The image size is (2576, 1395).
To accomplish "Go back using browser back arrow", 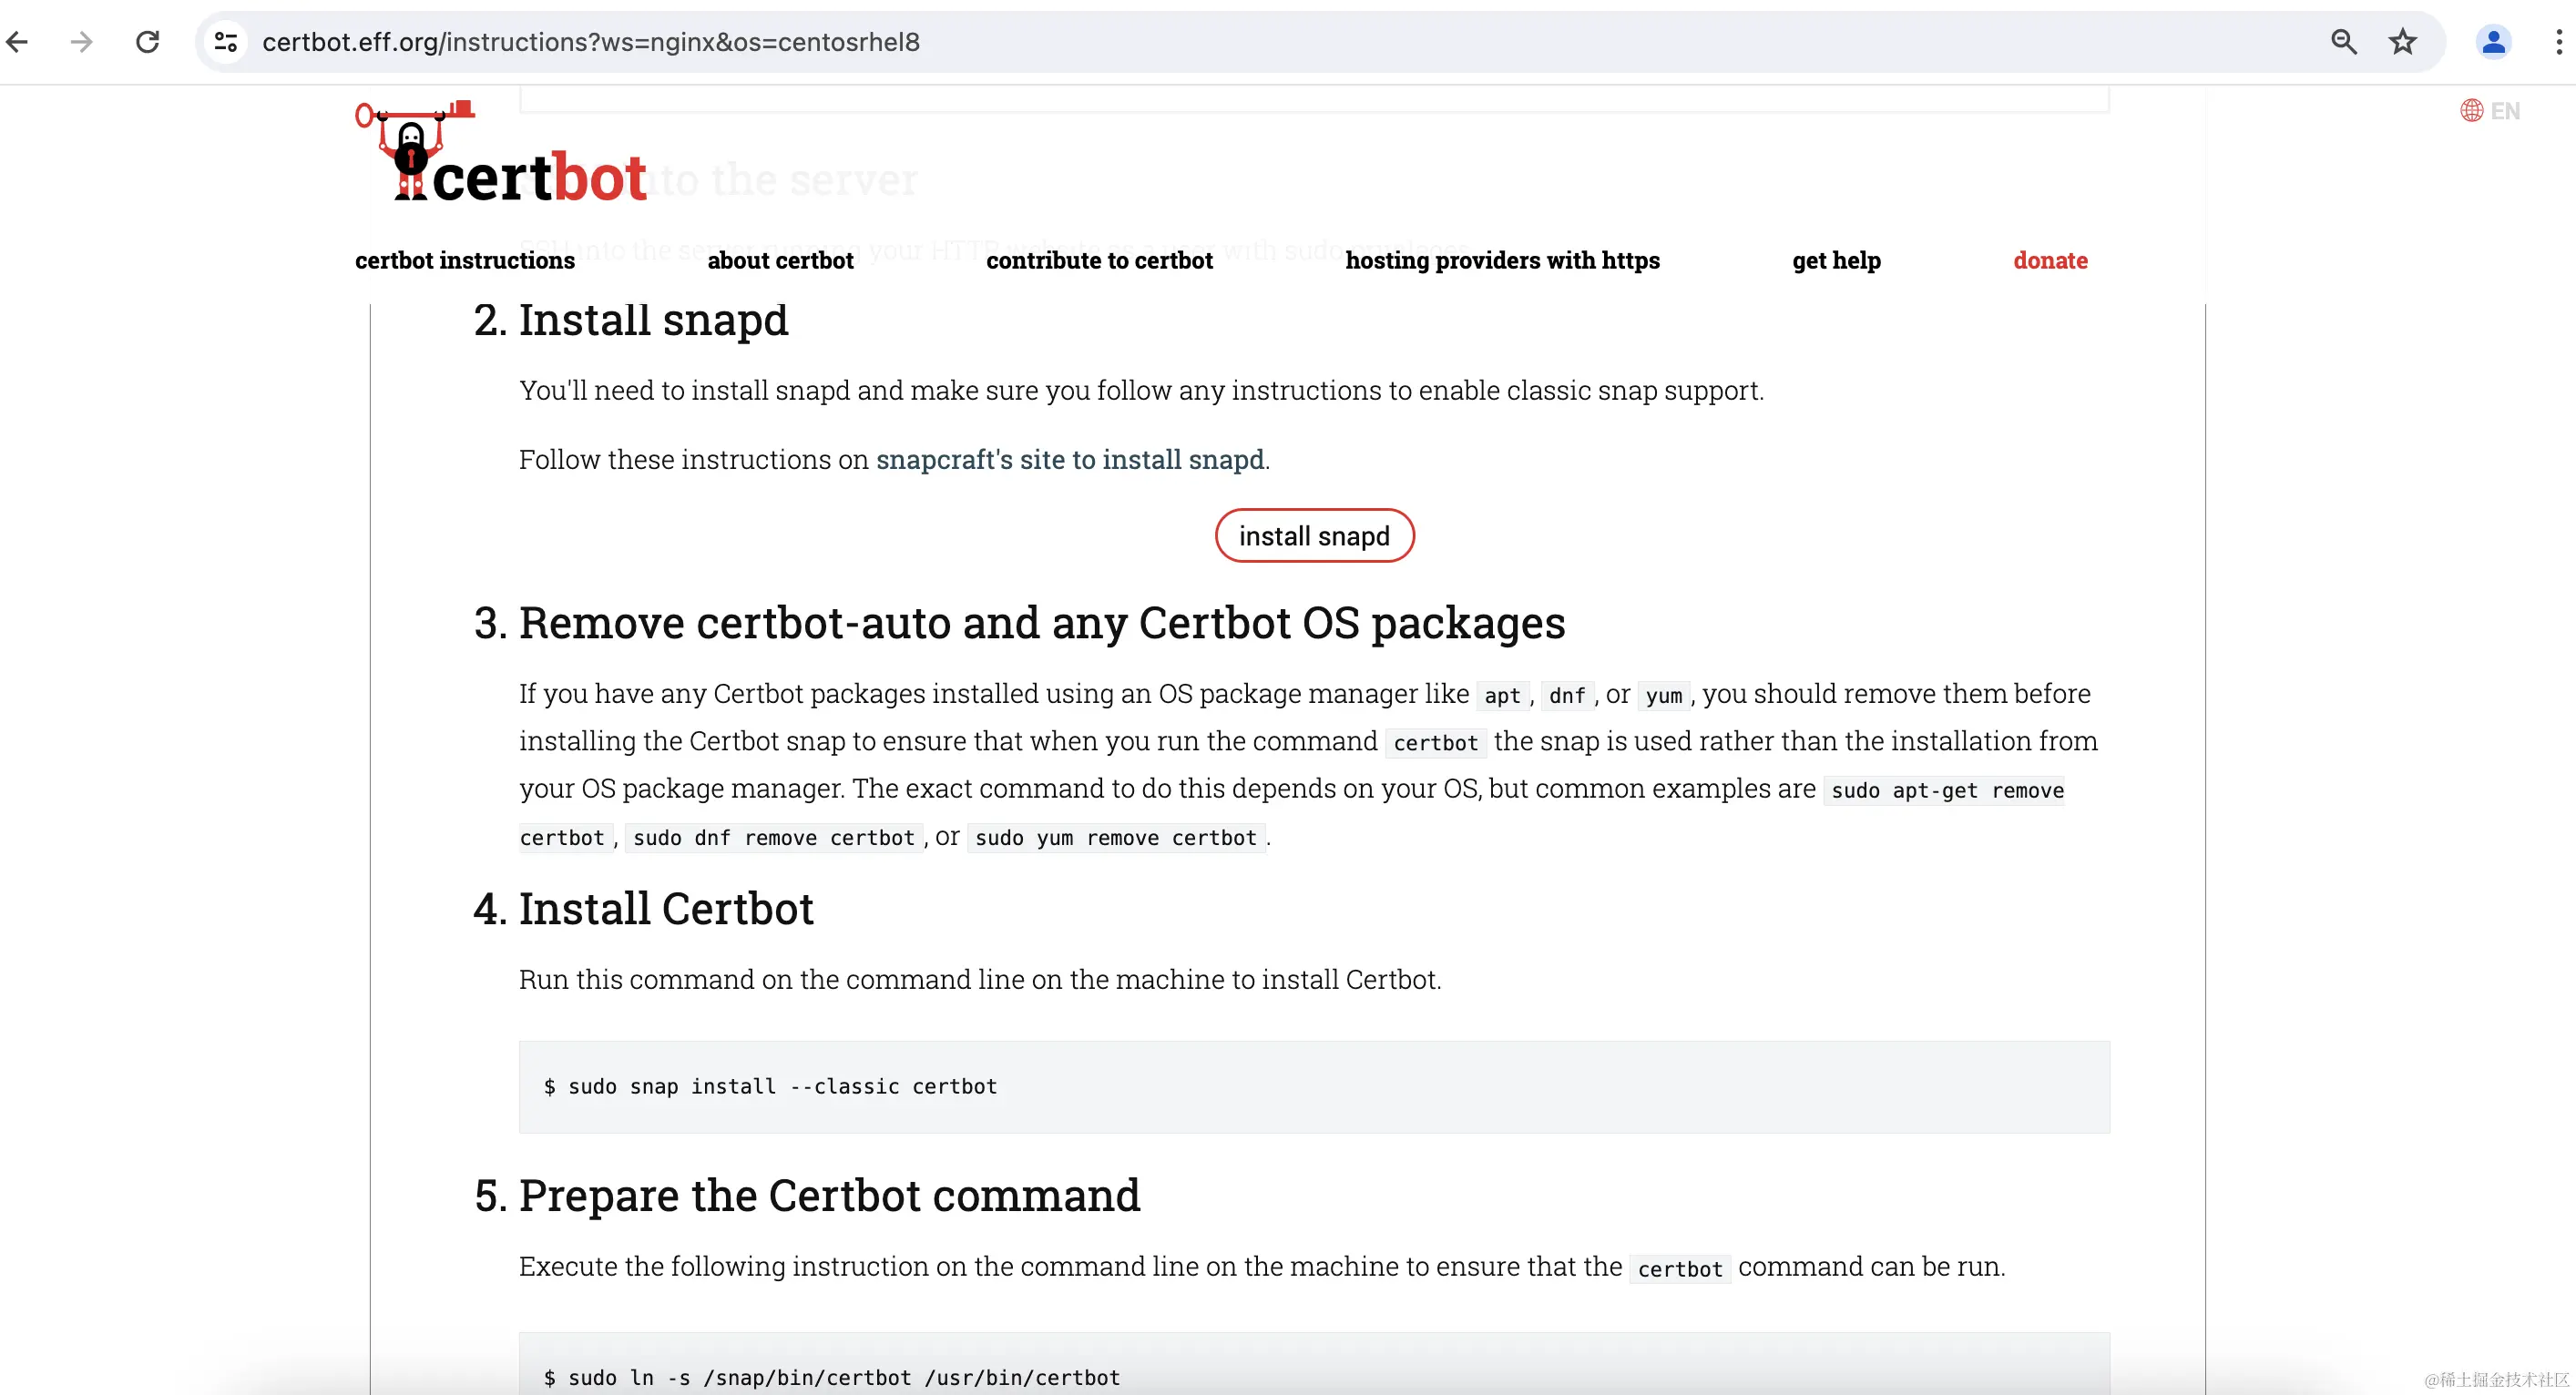I will [x=18, y=42].
